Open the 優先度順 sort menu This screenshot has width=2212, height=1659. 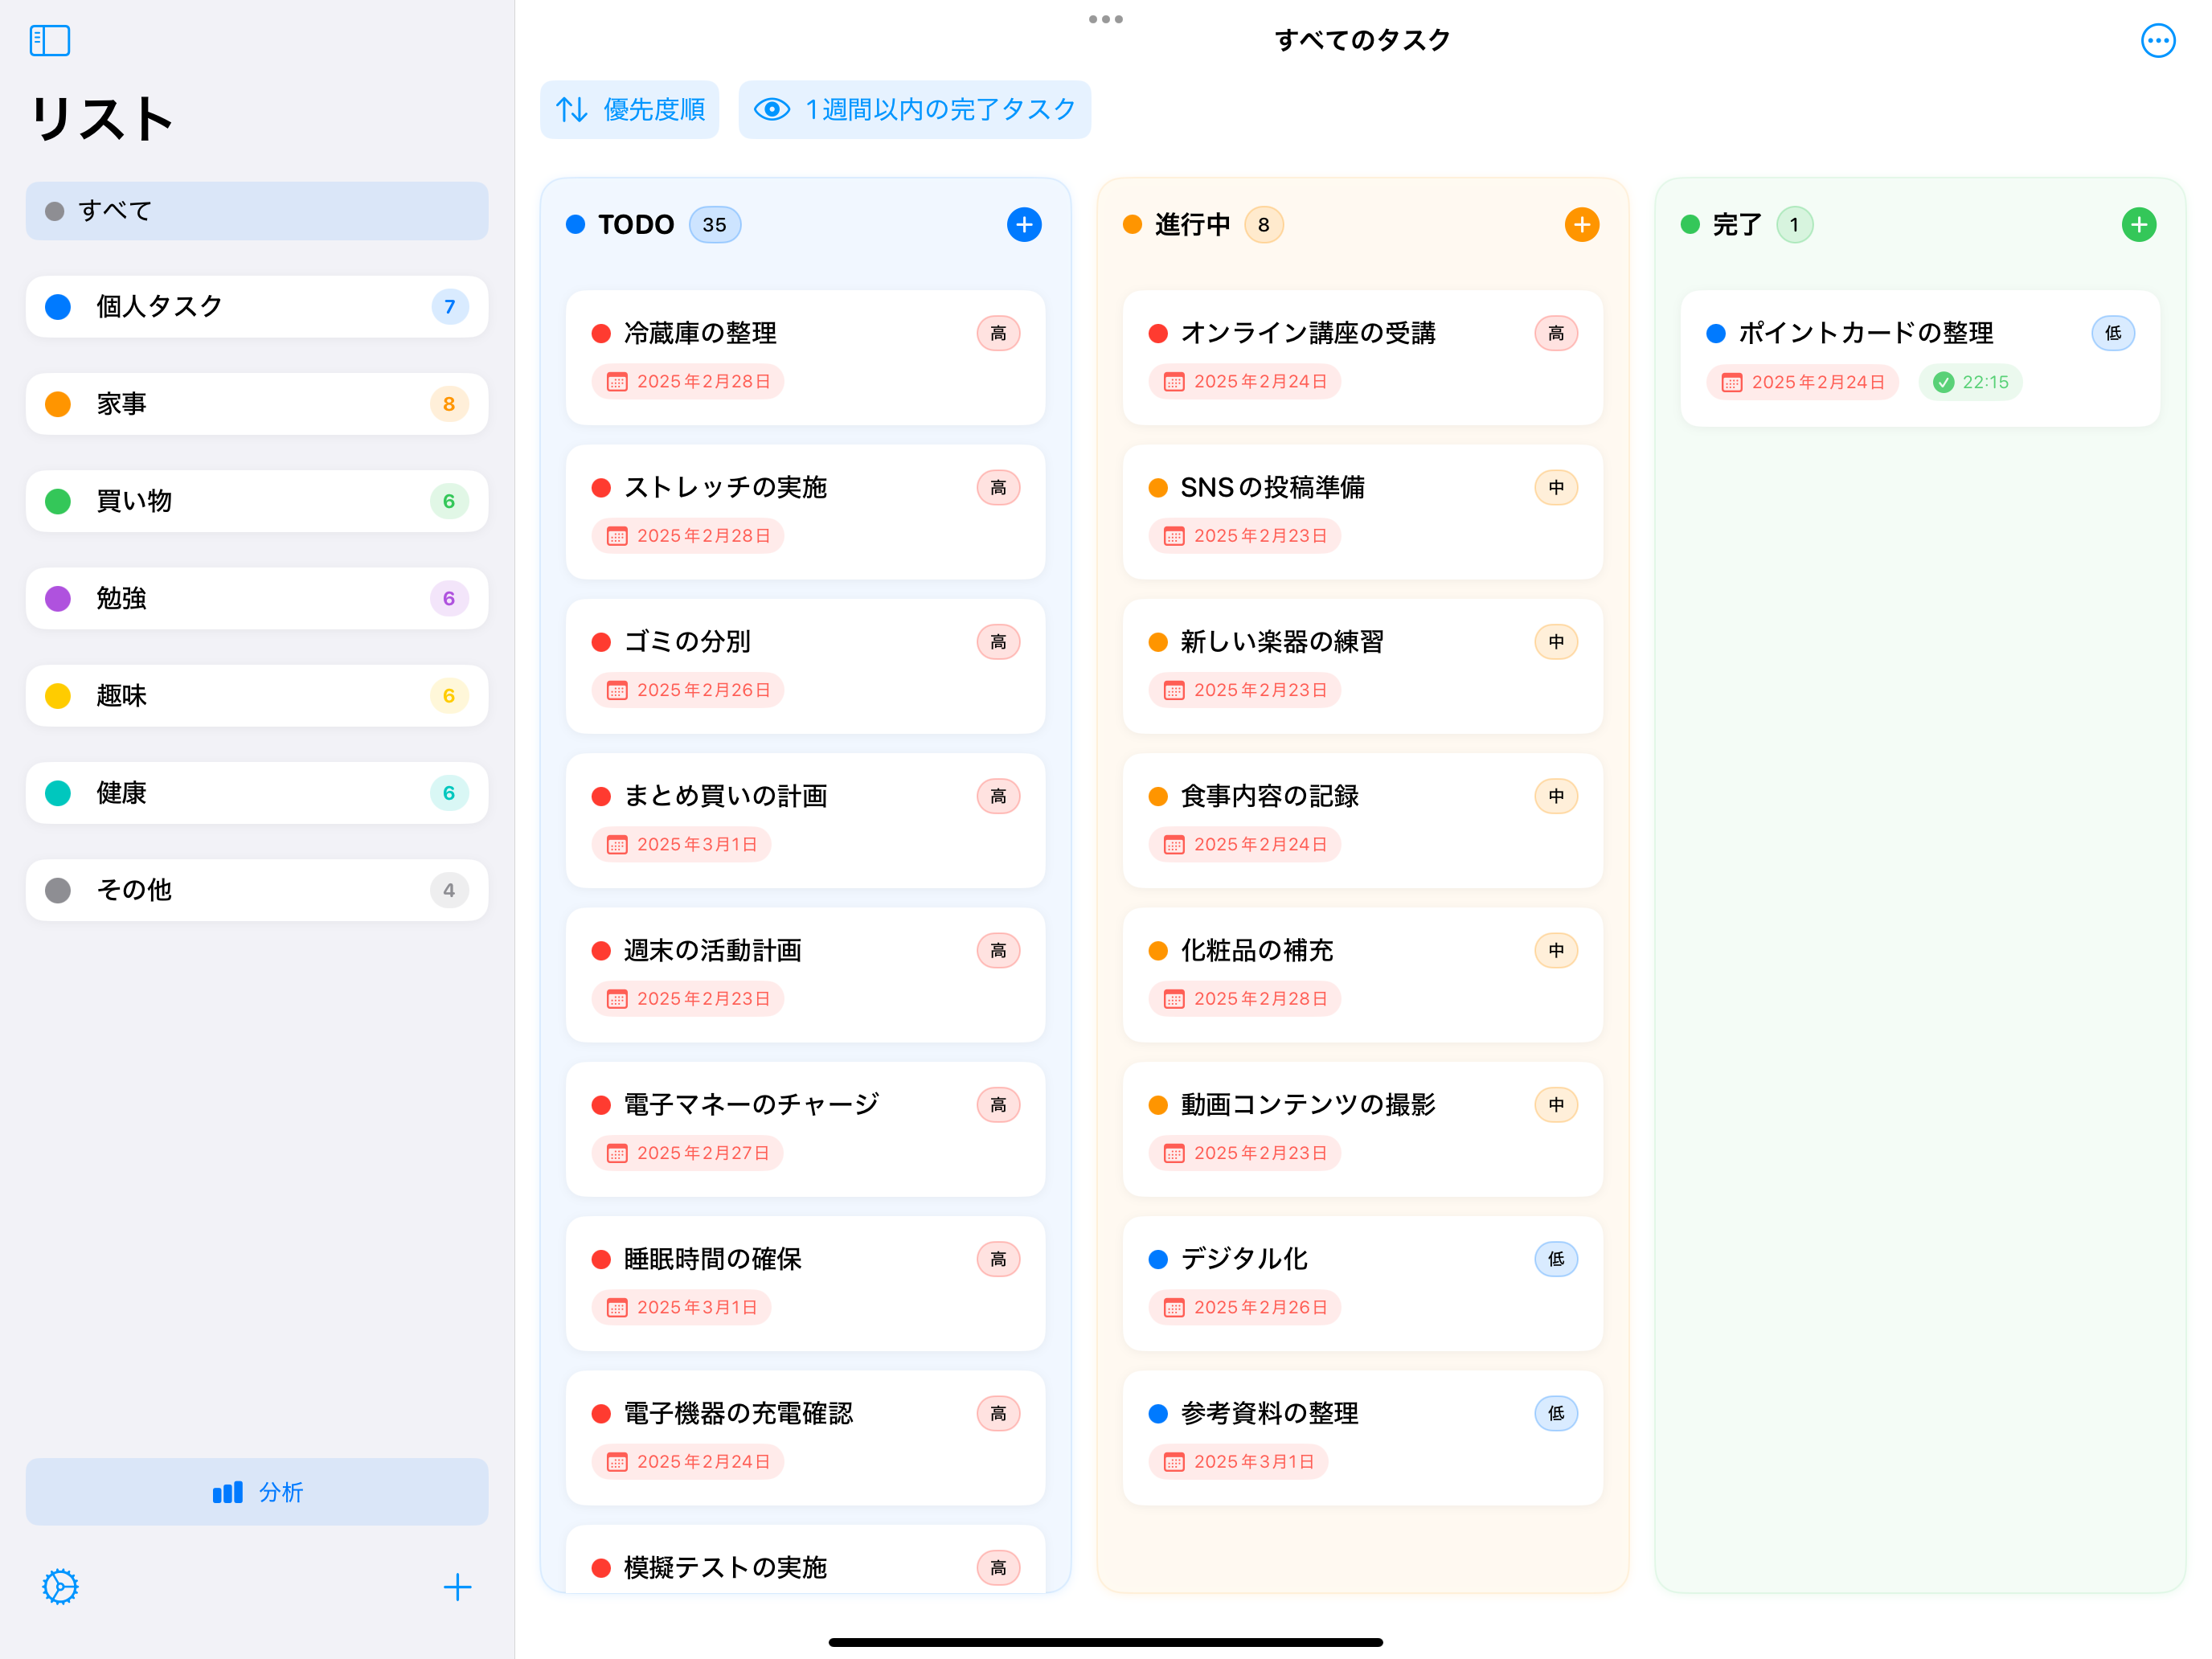tap(630, 109)
